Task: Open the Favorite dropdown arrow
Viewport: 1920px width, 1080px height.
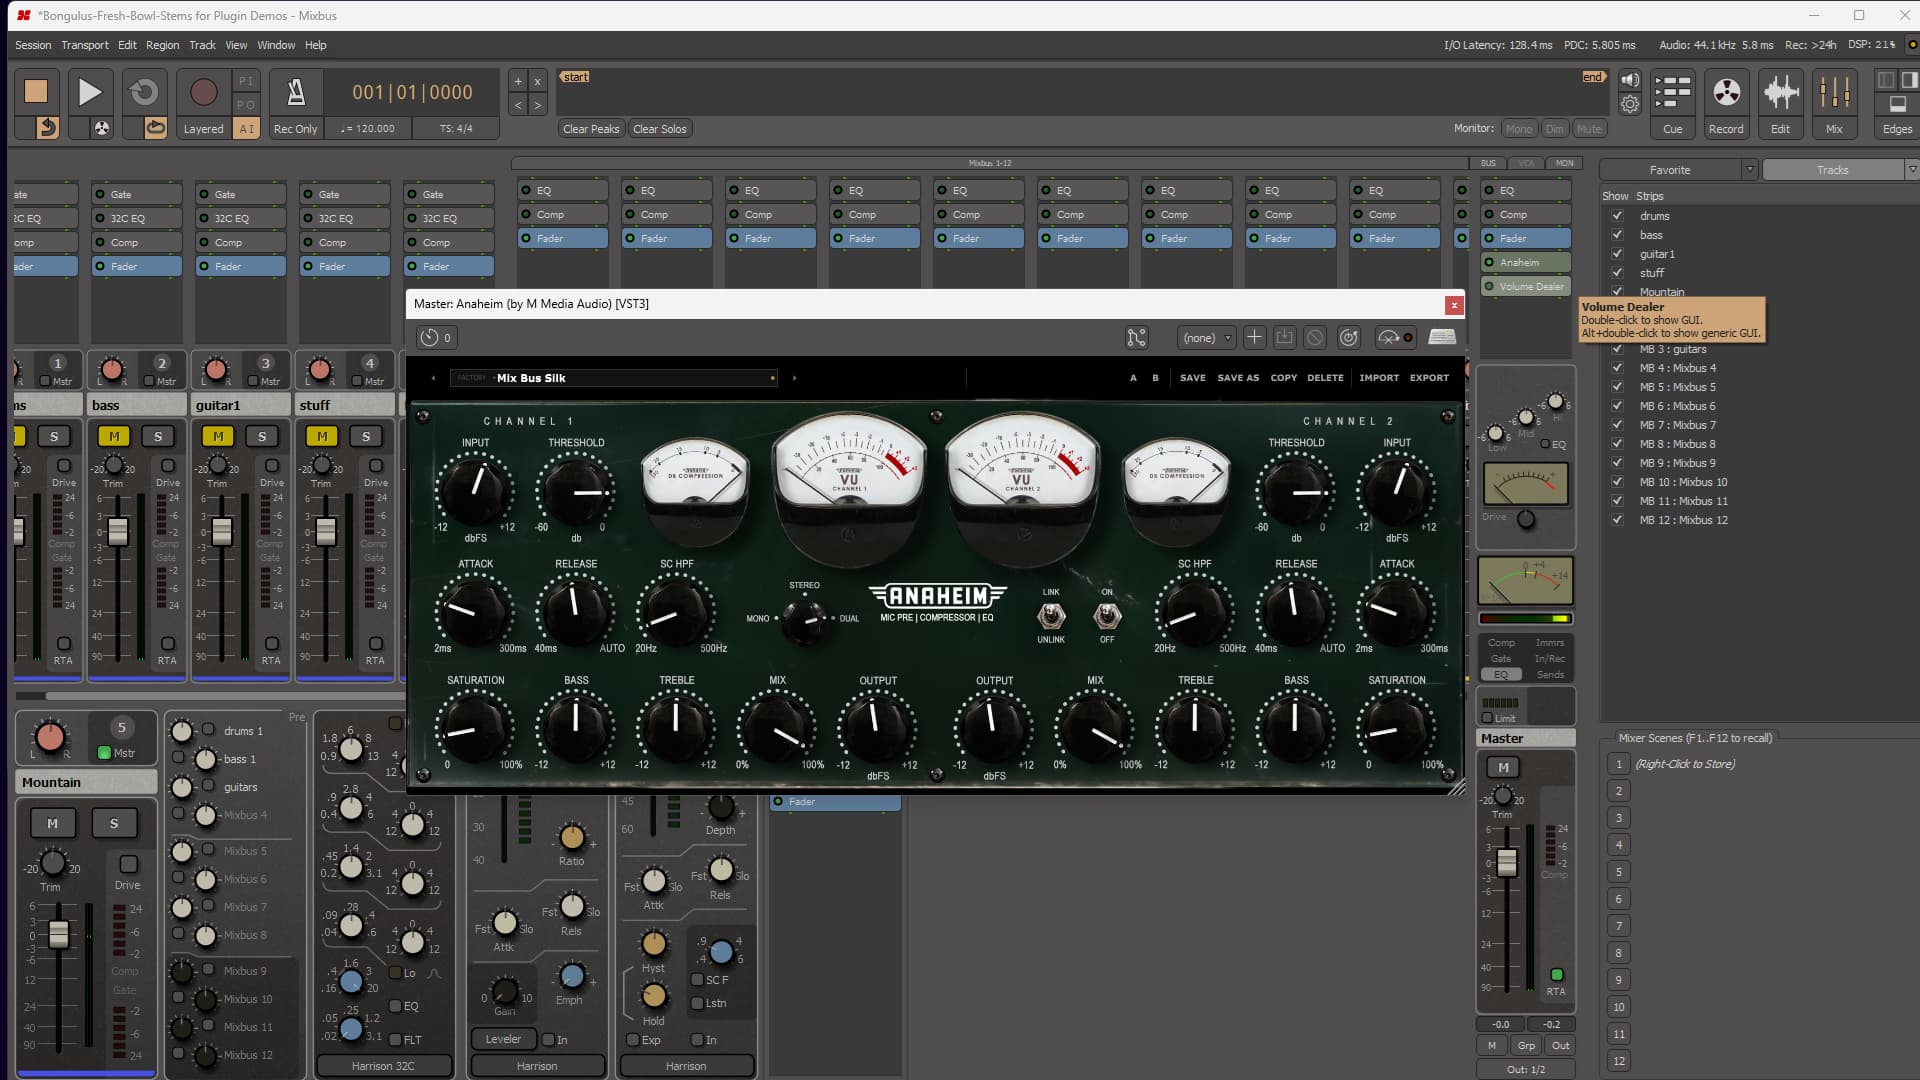Action: pos(1749,170)
